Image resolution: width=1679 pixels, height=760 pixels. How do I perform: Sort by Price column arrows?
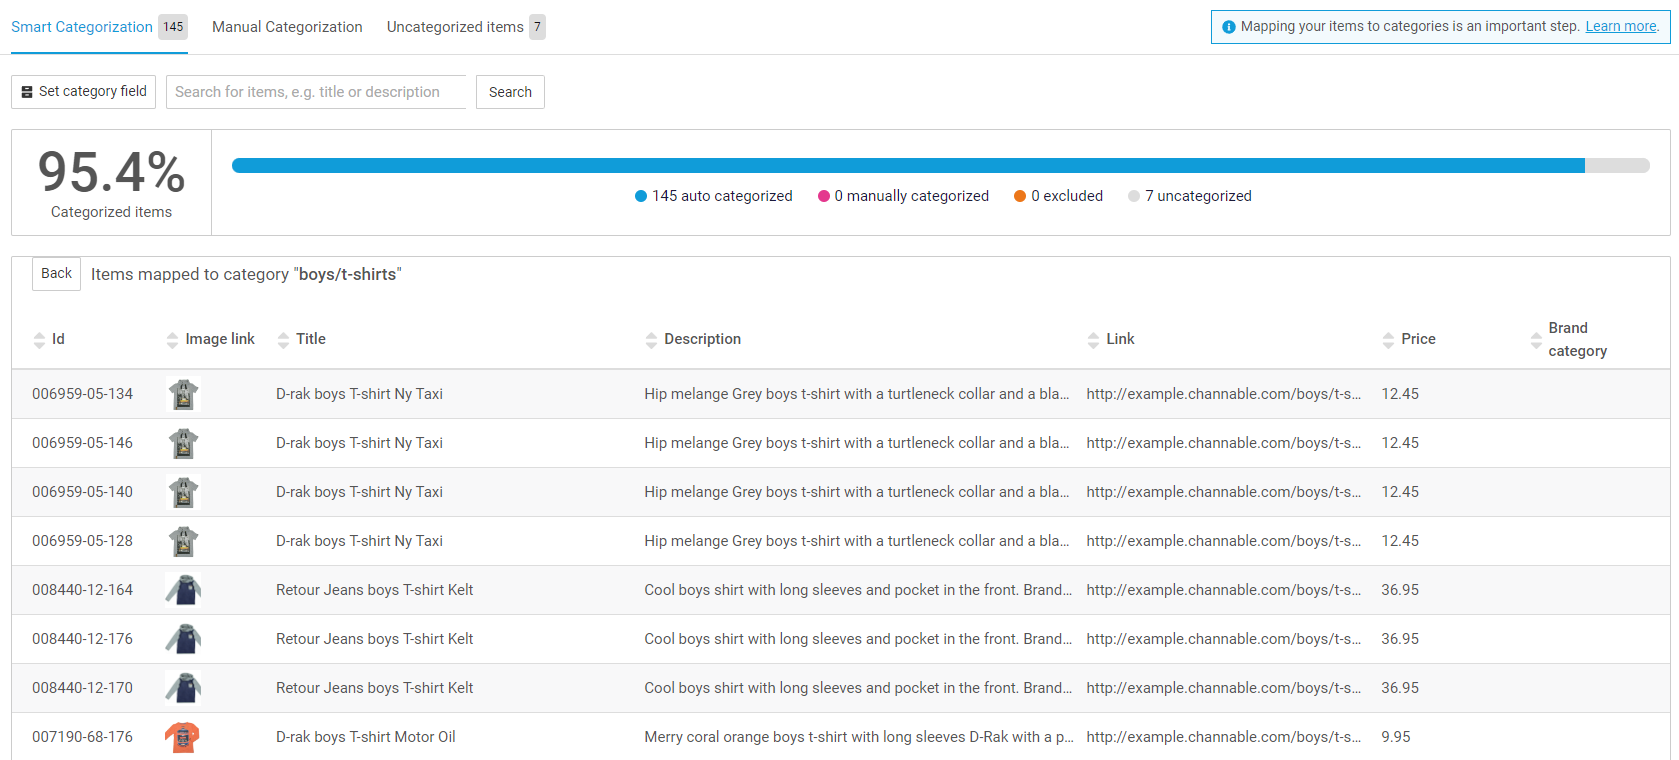(x=1388, y=340)
